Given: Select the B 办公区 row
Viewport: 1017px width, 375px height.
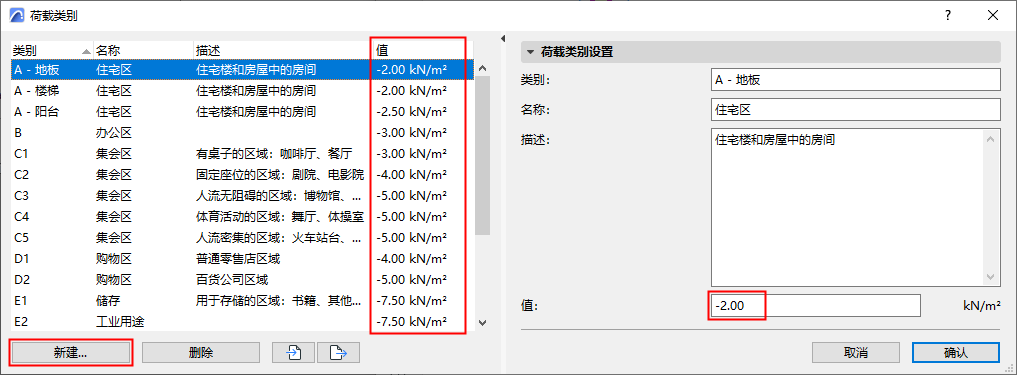Looking at the screenshot, I should [x=242, y=133].
